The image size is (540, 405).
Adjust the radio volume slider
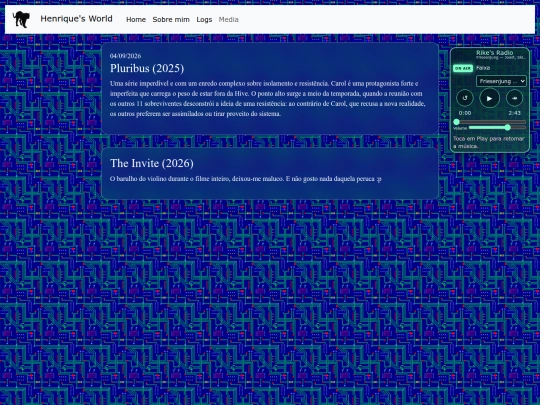tap(498, 128)
